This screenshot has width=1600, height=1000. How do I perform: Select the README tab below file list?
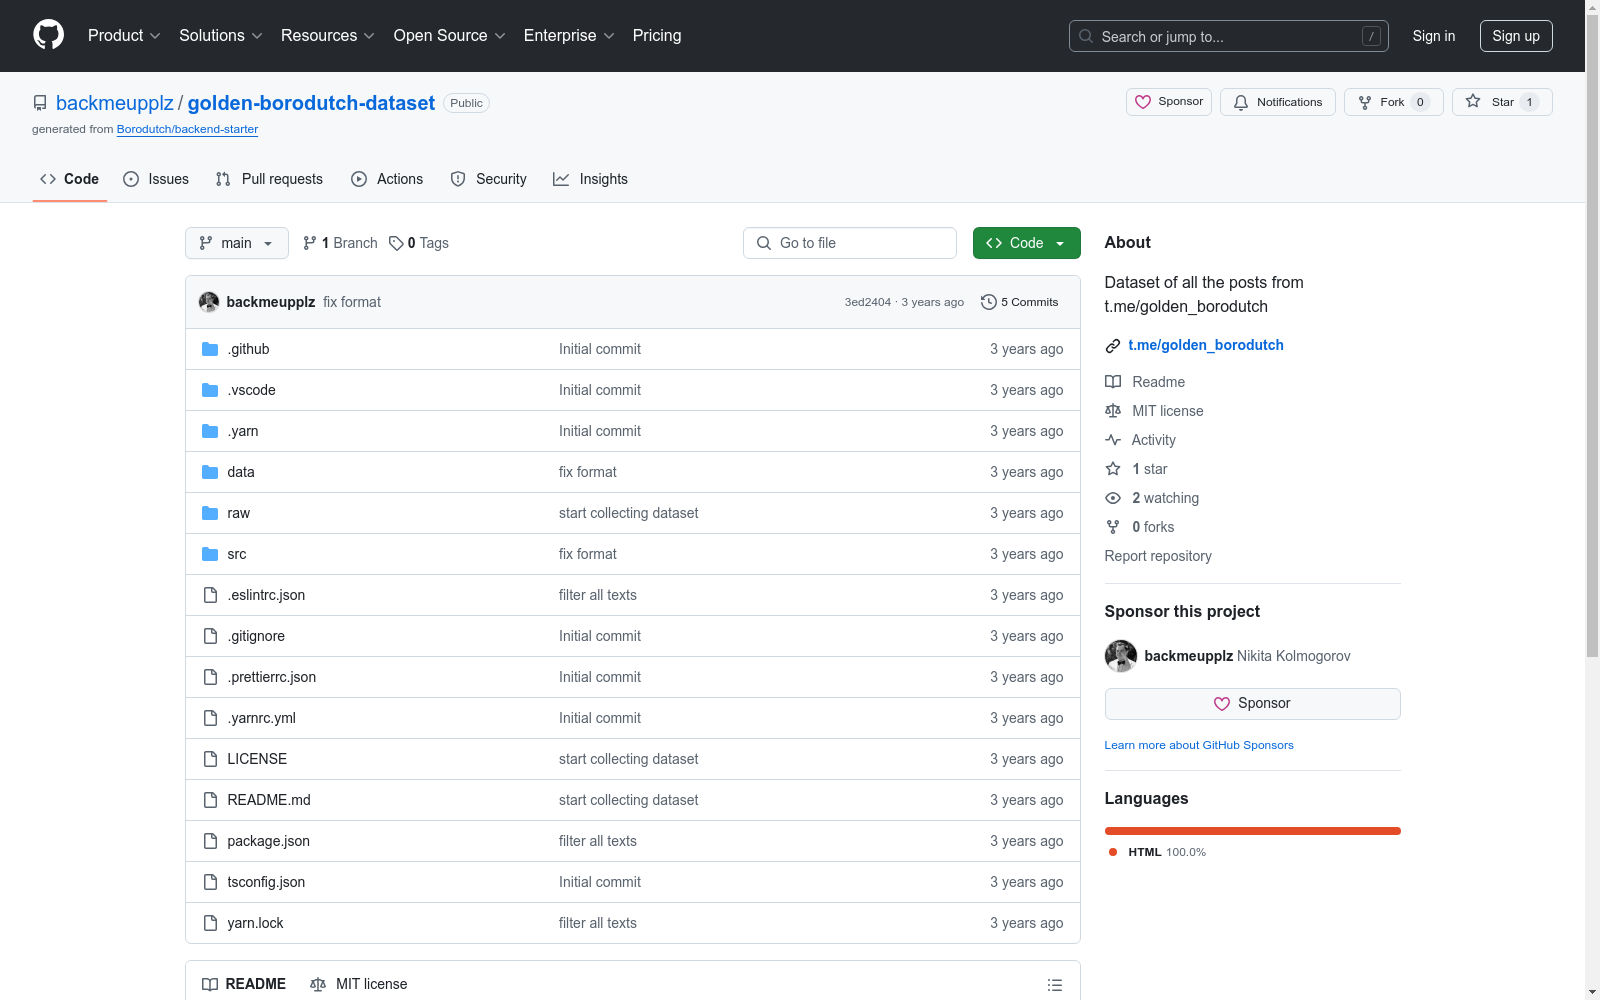(244, 984)
